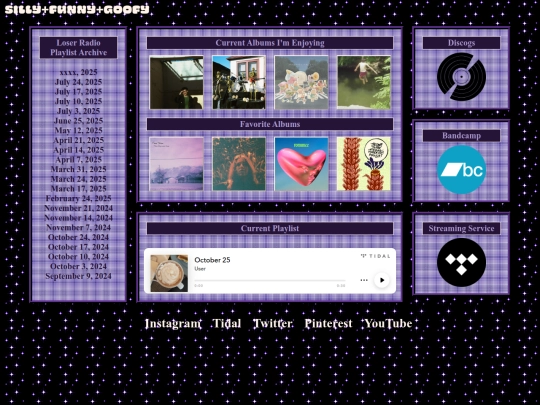Open the April 7, 2025 playlist

coord(79,159)
